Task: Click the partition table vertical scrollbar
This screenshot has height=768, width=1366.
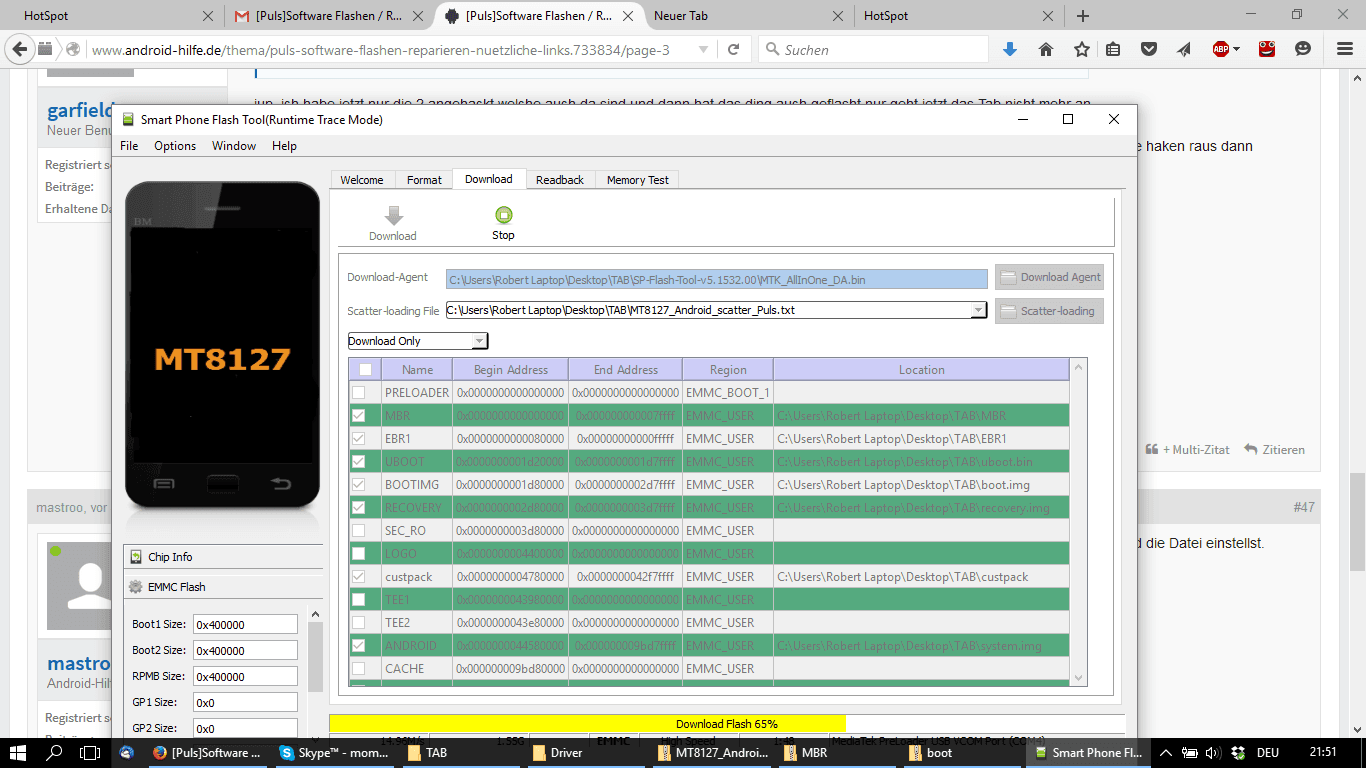Action: (1078, 522)
